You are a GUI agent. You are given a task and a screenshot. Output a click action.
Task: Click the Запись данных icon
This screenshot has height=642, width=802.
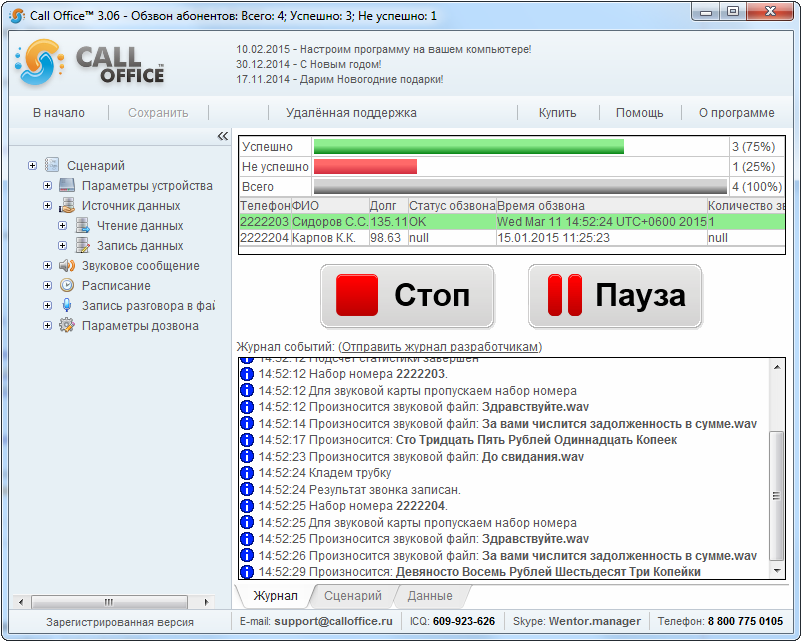[x=82, y=245]
